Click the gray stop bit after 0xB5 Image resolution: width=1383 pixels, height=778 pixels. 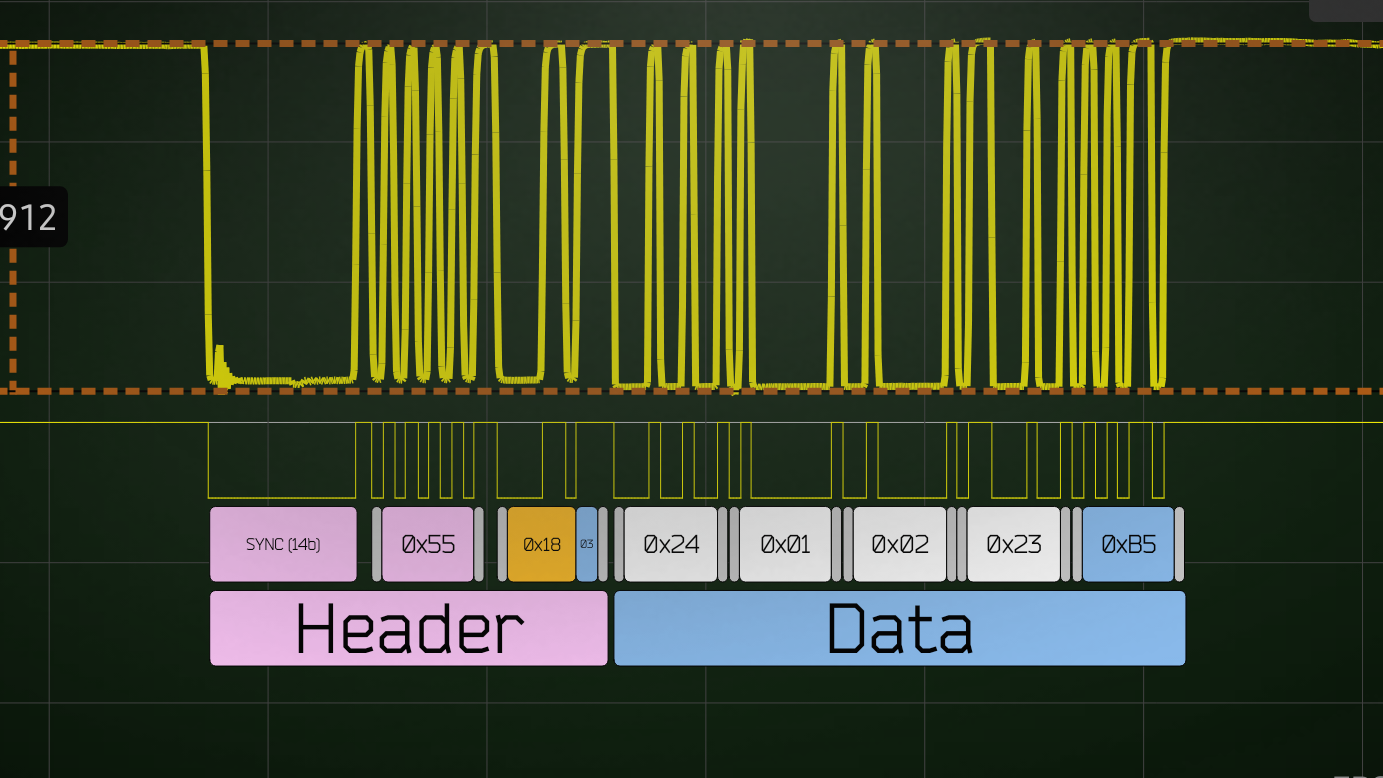tap(1179, 544)
